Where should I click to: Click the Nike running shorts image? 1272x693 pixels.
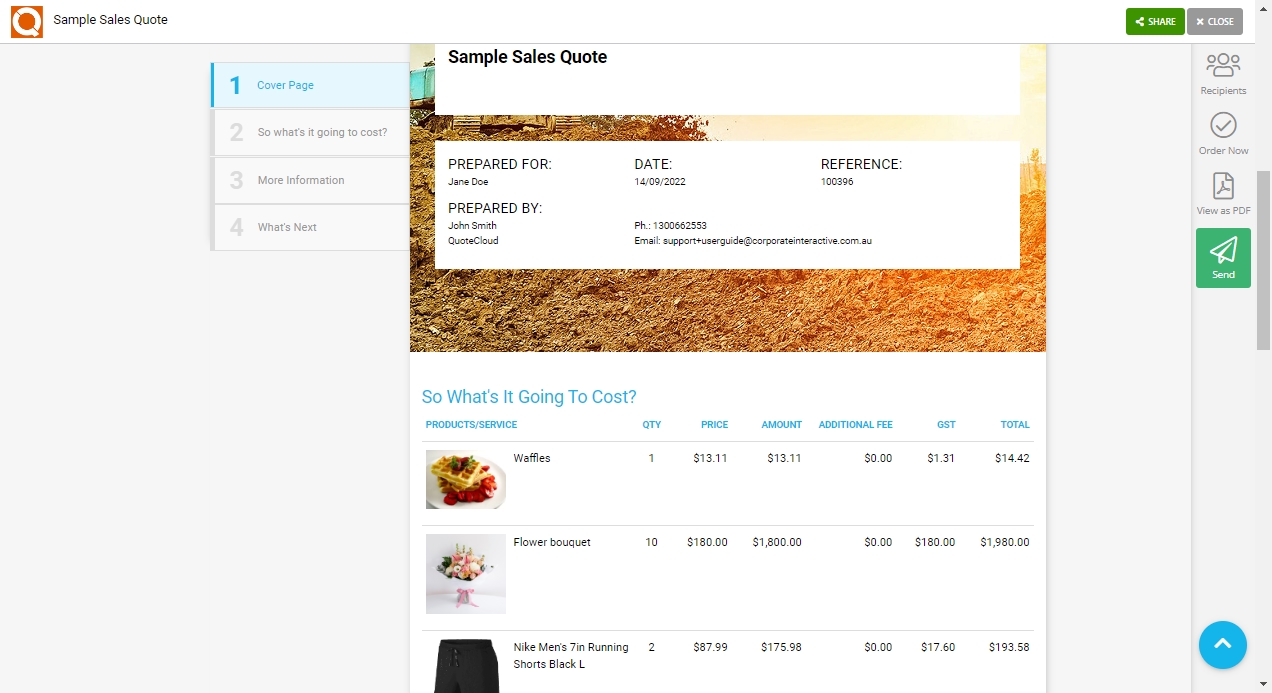pyautogui.click(x=466, y=665)
